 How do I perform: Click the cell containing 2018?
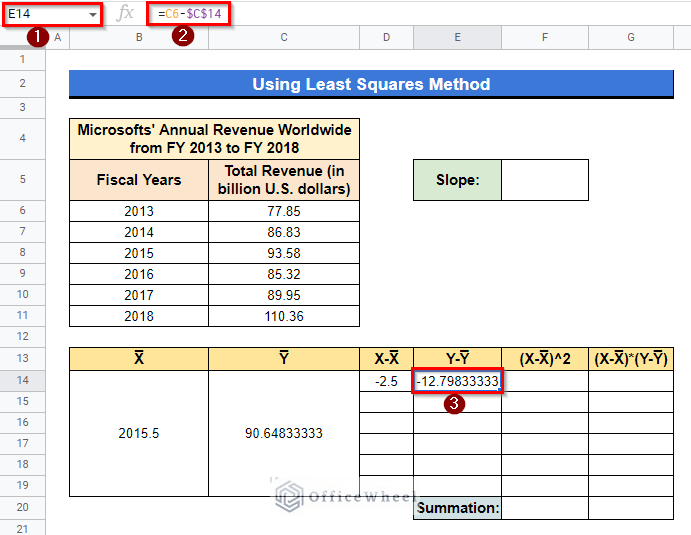point(139,316)
